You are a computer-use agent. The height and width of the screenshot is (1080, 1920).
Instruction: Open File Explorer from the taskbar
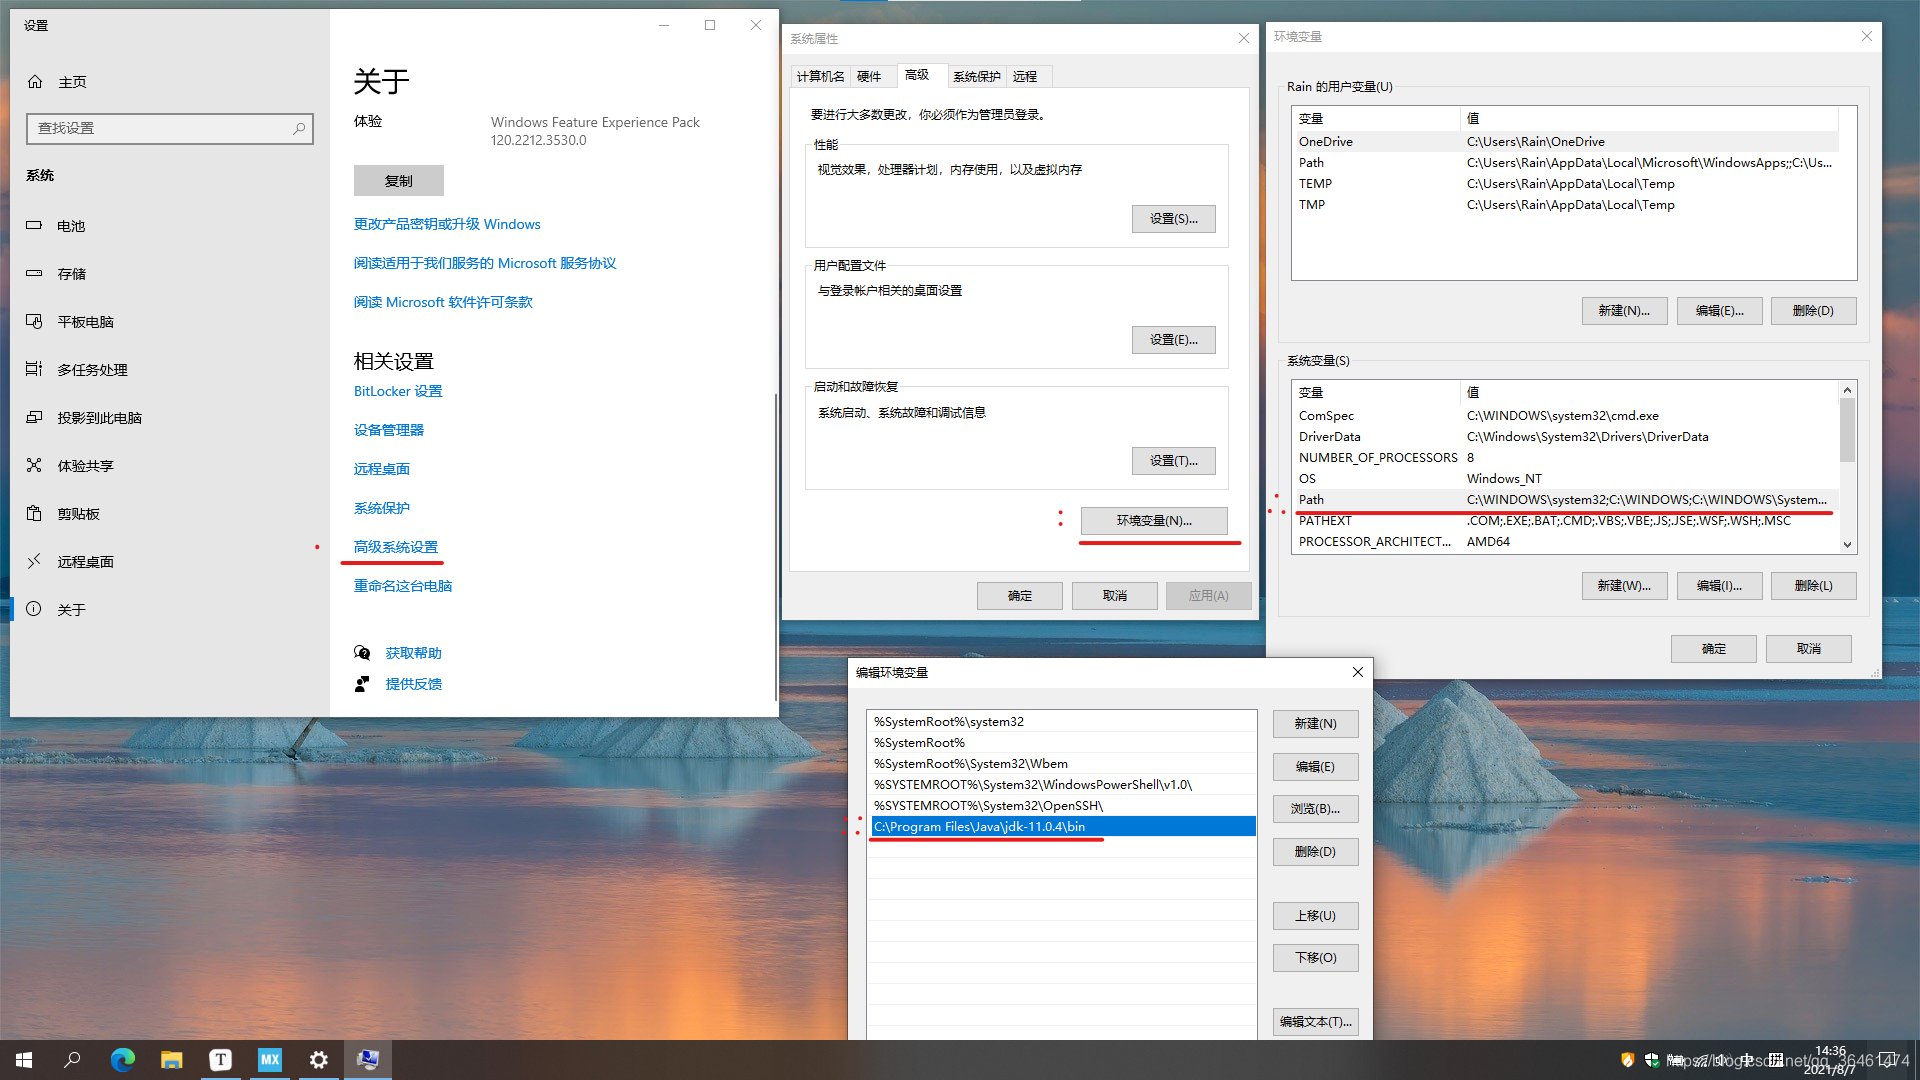(x=171, y=1060)
